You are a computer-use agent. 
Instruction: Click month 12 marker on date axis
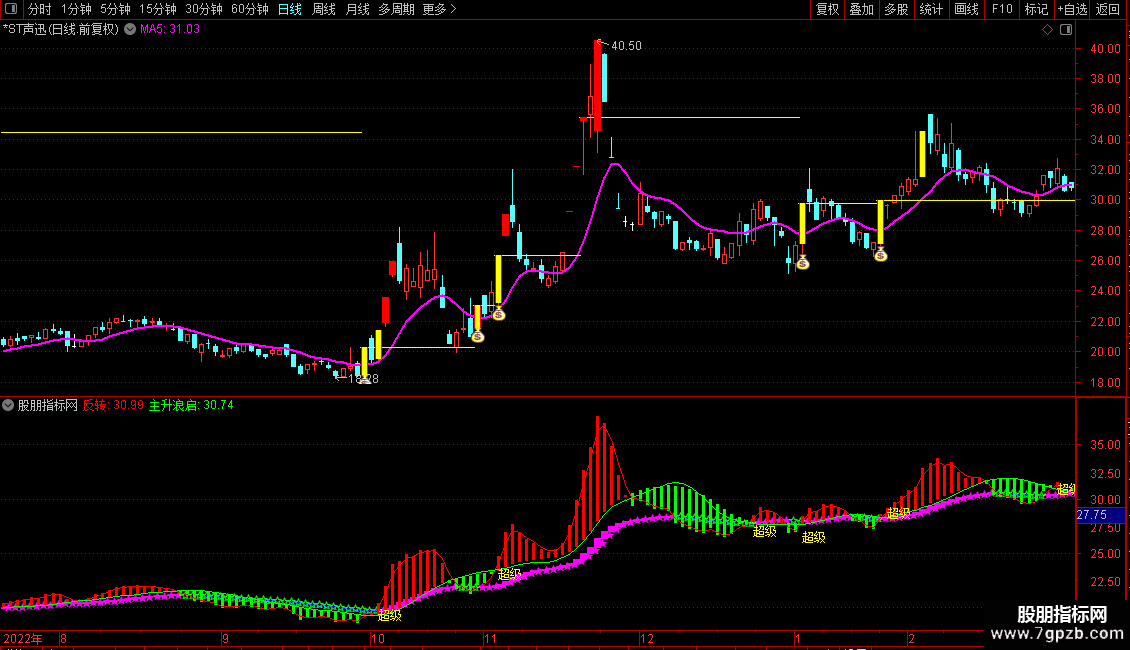[646, 639]
